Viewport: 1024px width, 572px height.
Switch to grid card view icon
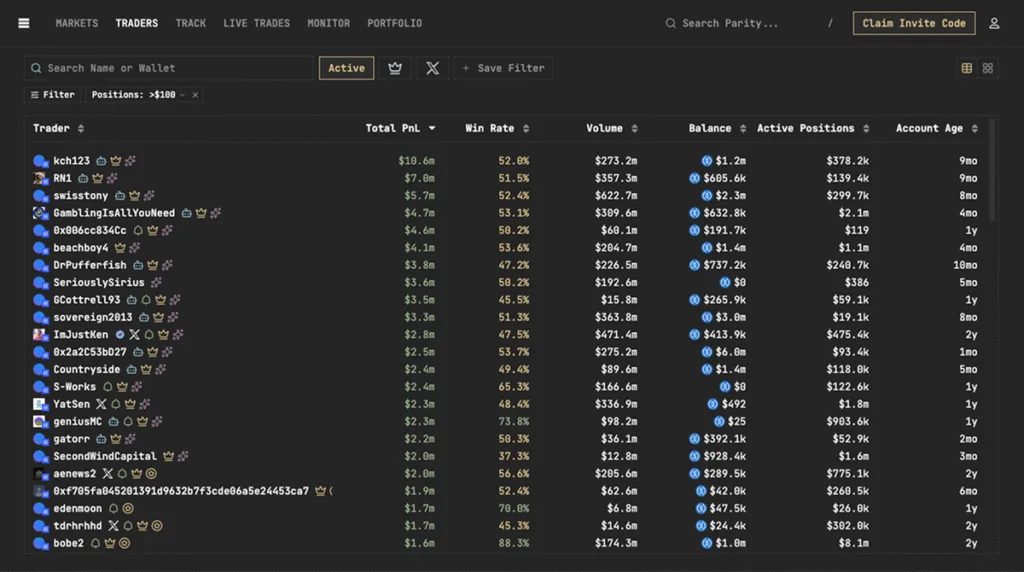pos(988,68)
